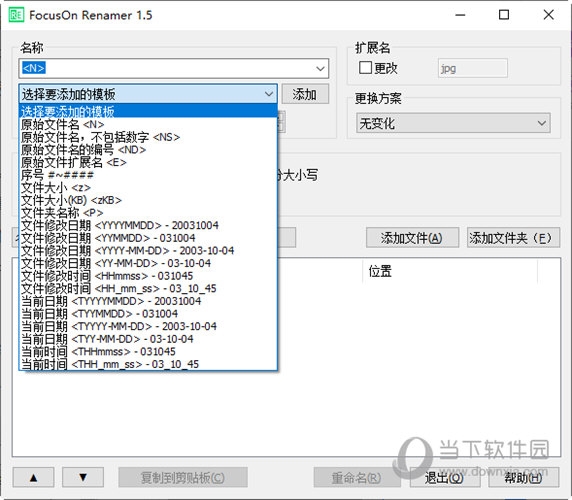
Task: Choose 当前日期 <TYY-MM-DD> template
Action: [148, 339]
